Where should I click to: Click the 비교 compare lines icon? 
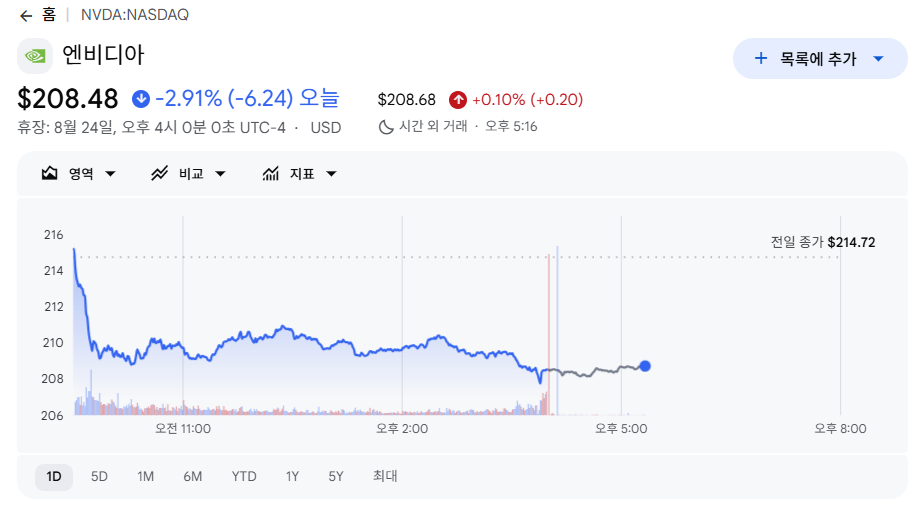[x=159, y=174]
